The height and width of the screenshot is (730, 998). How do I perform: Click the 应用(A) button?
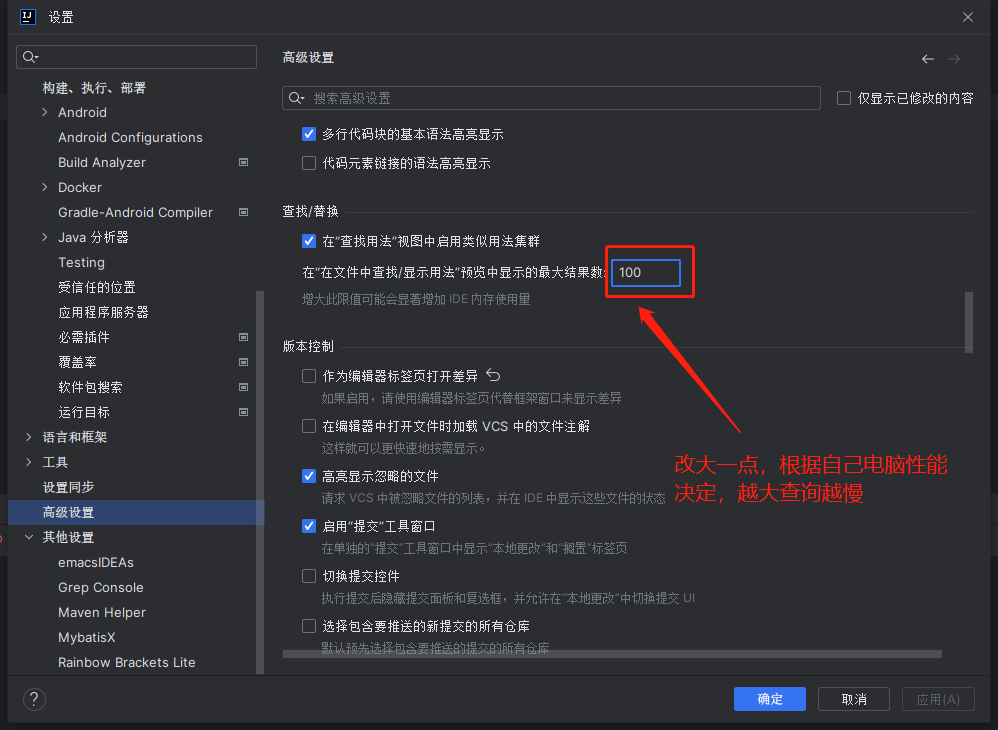pos(938,699)
